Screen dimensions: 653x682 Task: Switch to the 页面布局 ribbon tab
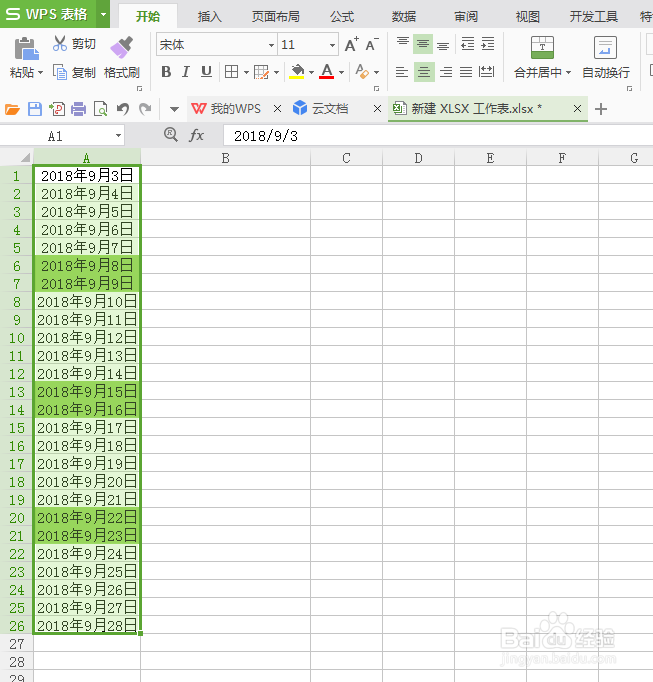tap(275, 17)
